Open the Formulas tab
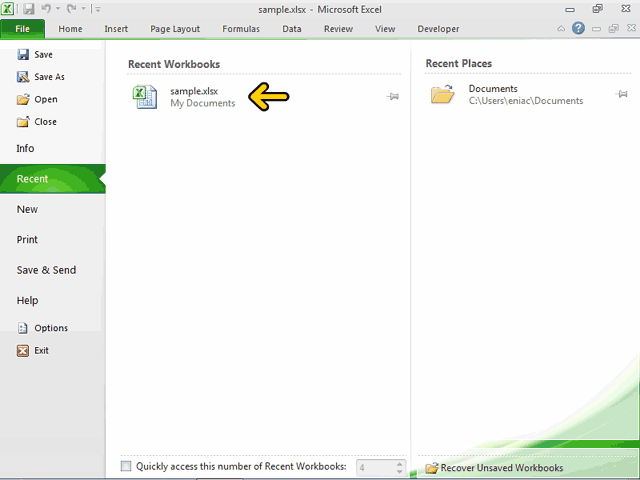 [241, 29]
